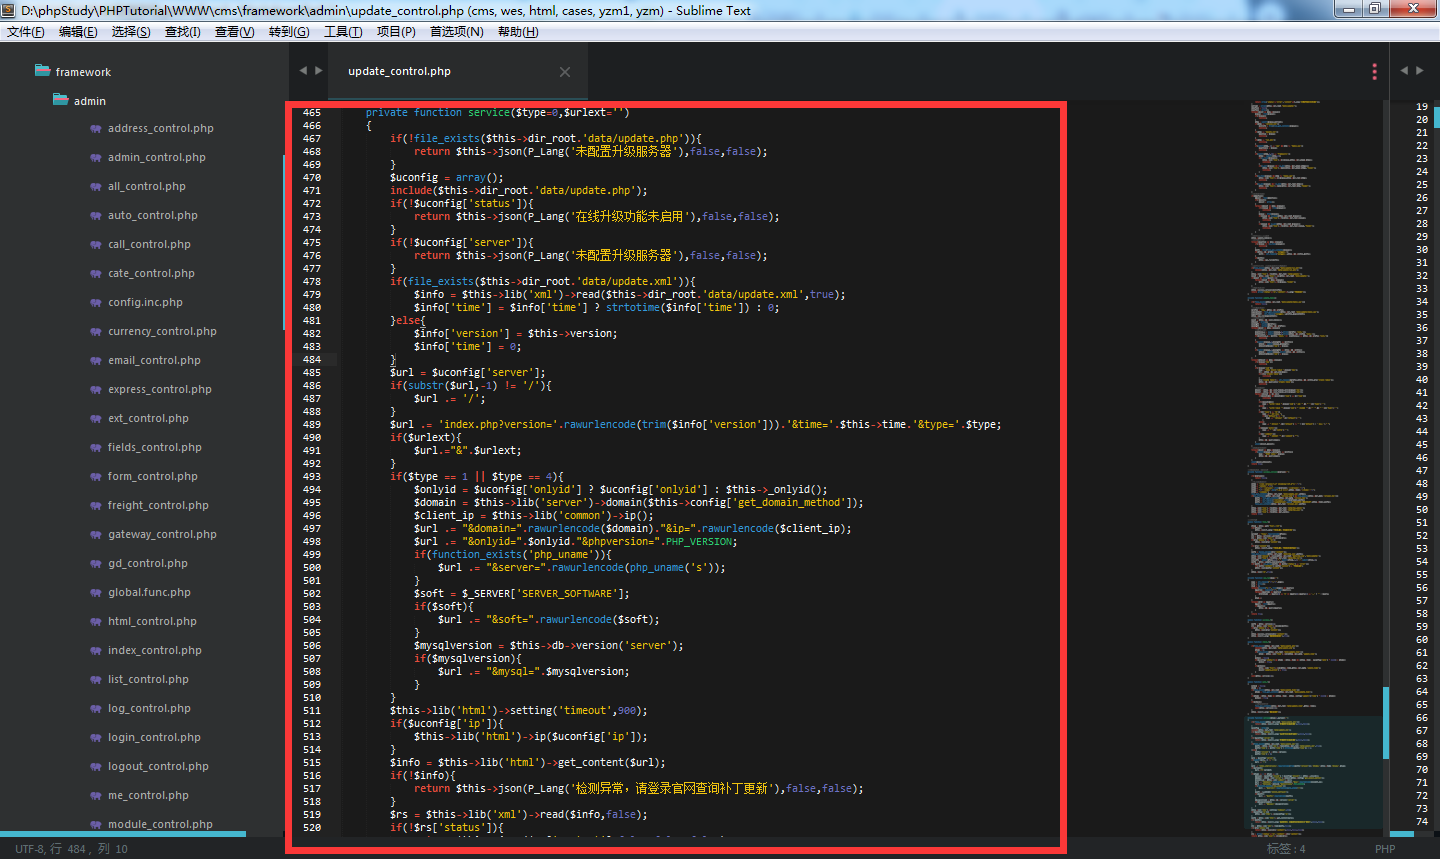This screenshot has width=1440, height=859.
Task: Open logout_control.php in sidebar
Action: 158,766
